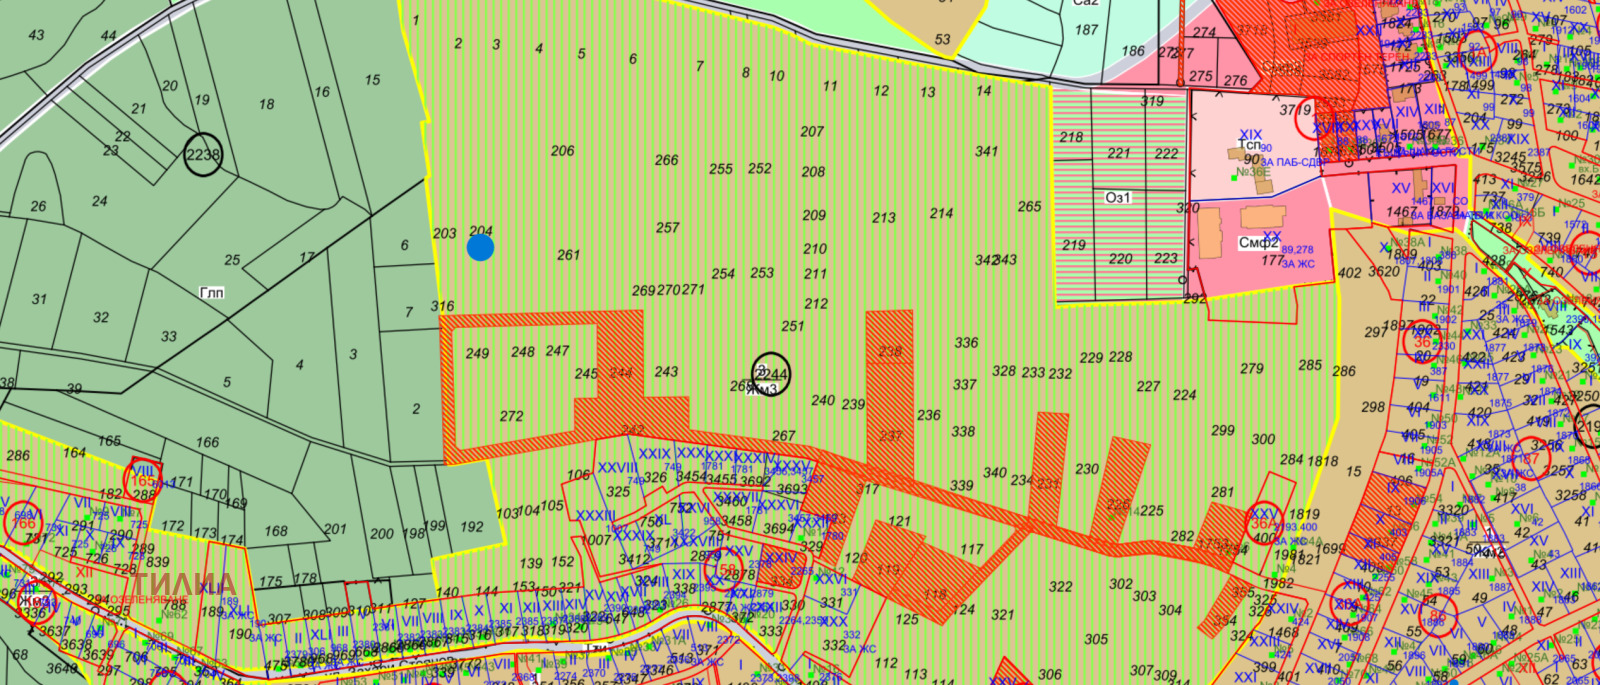
Task: Select parcel number 265
Action: [x=1030, y=206]
